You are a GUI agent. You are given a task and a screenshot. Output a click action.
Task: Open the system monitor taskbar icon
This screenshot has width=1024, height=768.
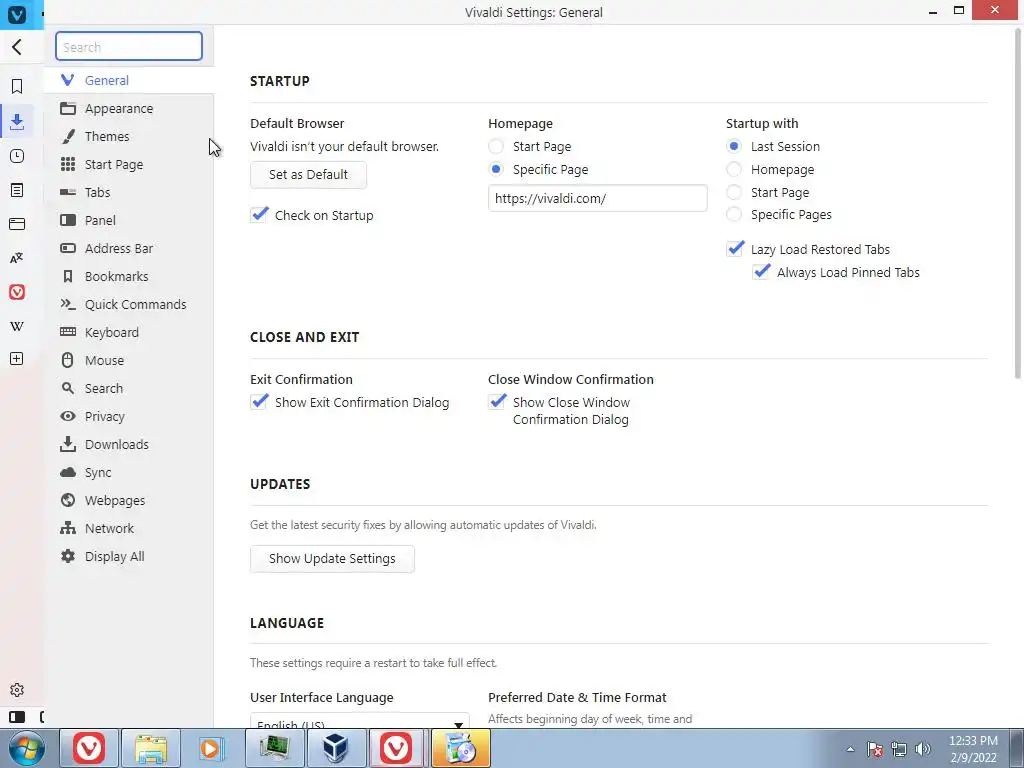click(x=274, y=748)
